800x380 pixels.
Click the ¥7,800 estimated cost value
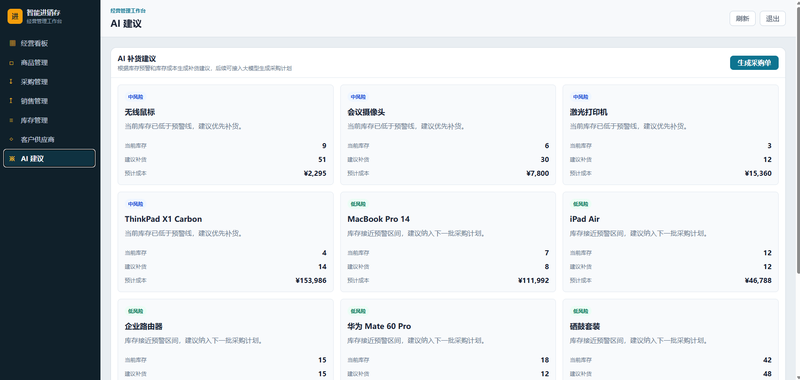(538, 173)
